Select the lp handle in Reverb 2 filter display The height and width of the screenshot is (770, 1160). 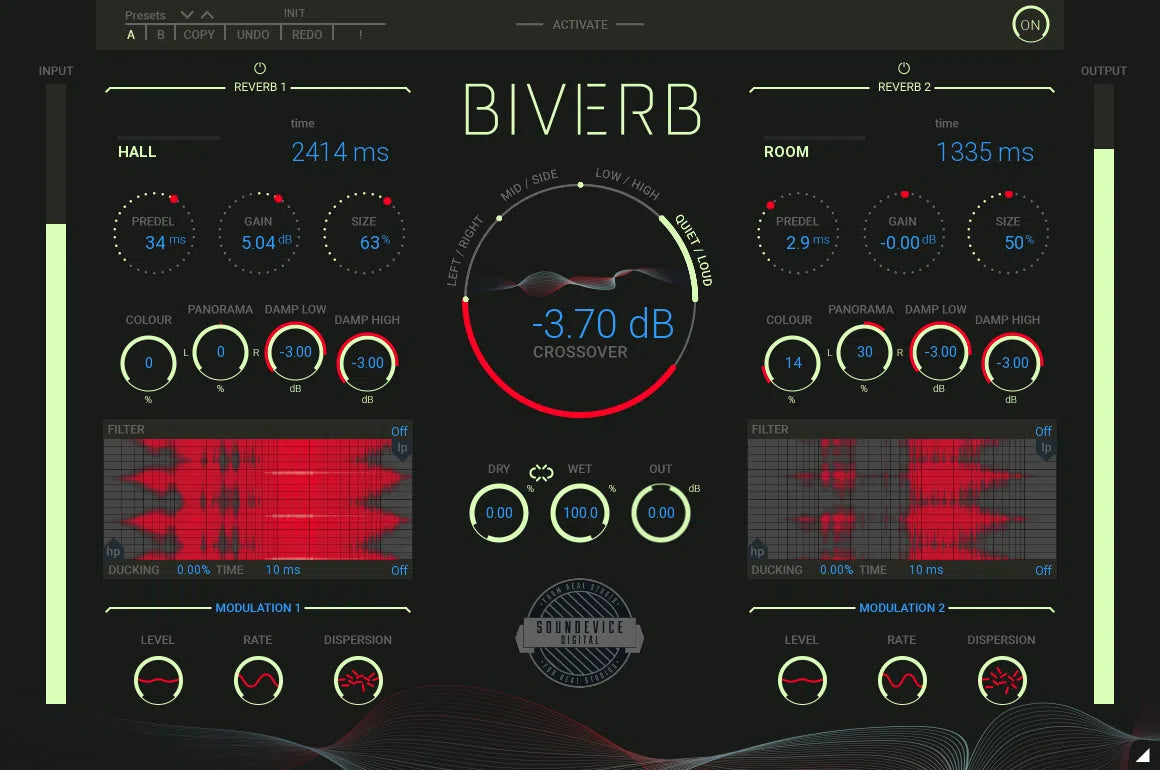pyautogui.click(x=1044, y=448)
